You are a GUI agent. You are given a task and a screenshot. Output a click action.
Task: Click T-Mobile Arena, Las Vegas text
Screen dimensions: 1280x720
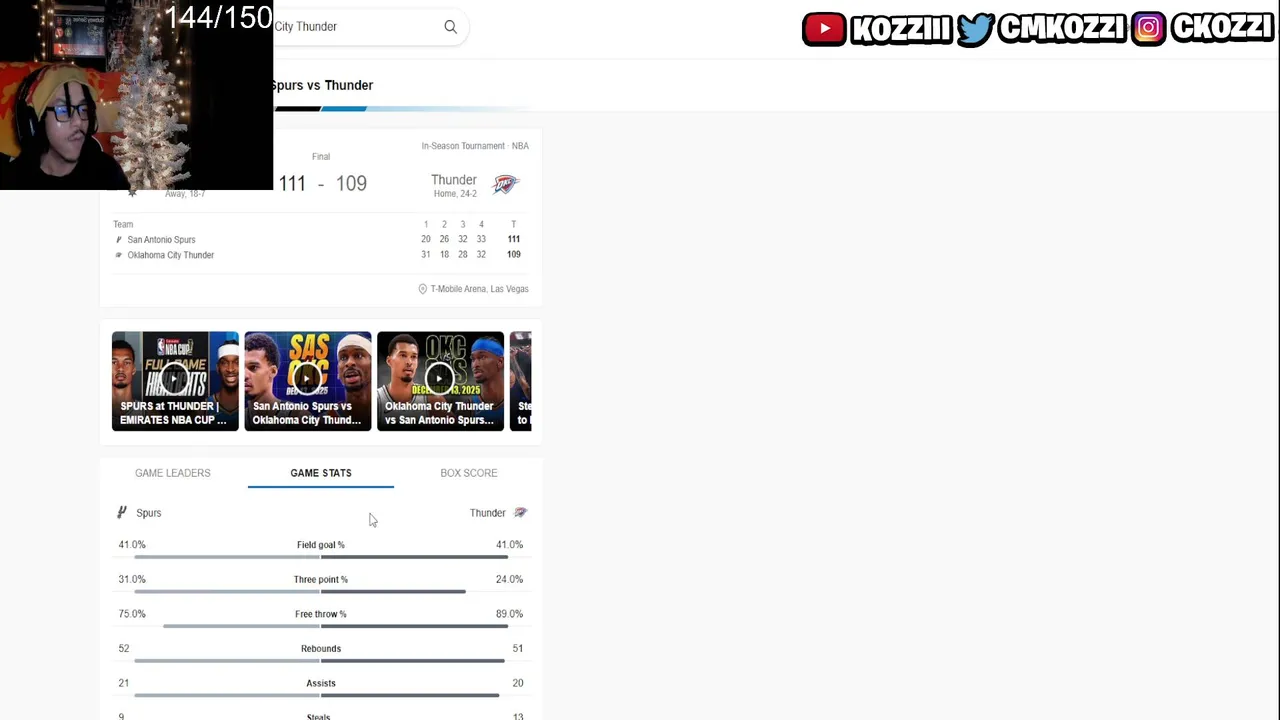(479, 289)
